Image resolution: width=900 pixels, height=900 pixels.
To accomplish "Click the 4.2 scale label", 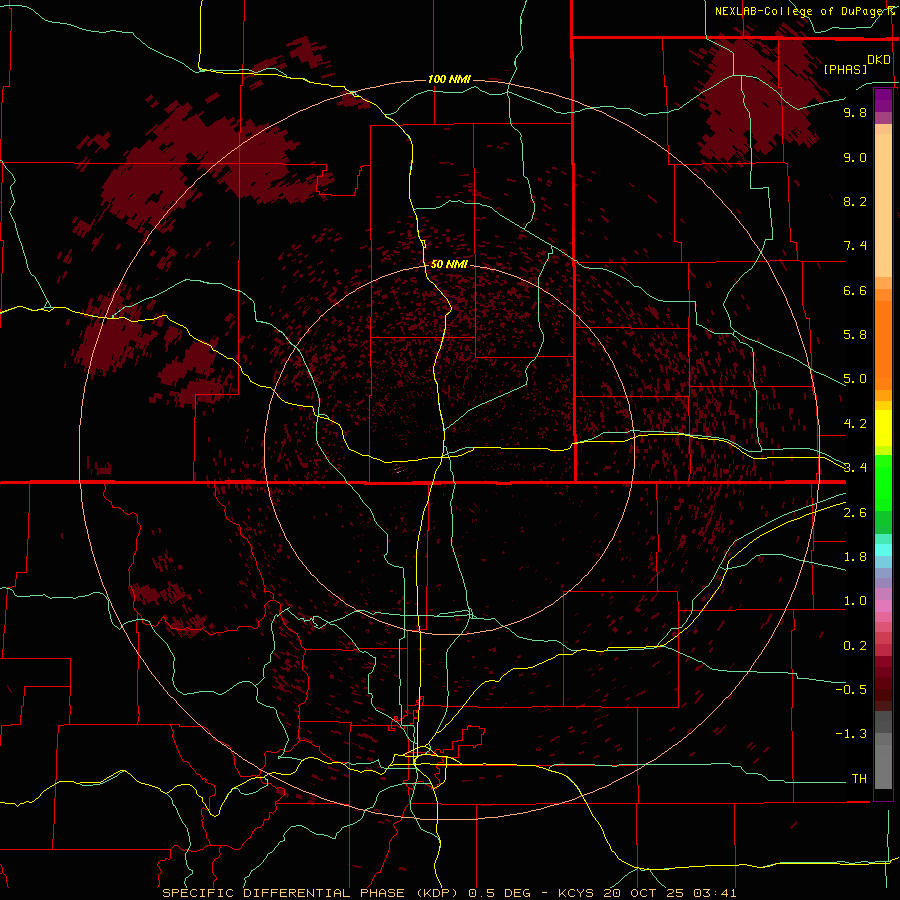I will pyautogui.click(x=855, y=424).
